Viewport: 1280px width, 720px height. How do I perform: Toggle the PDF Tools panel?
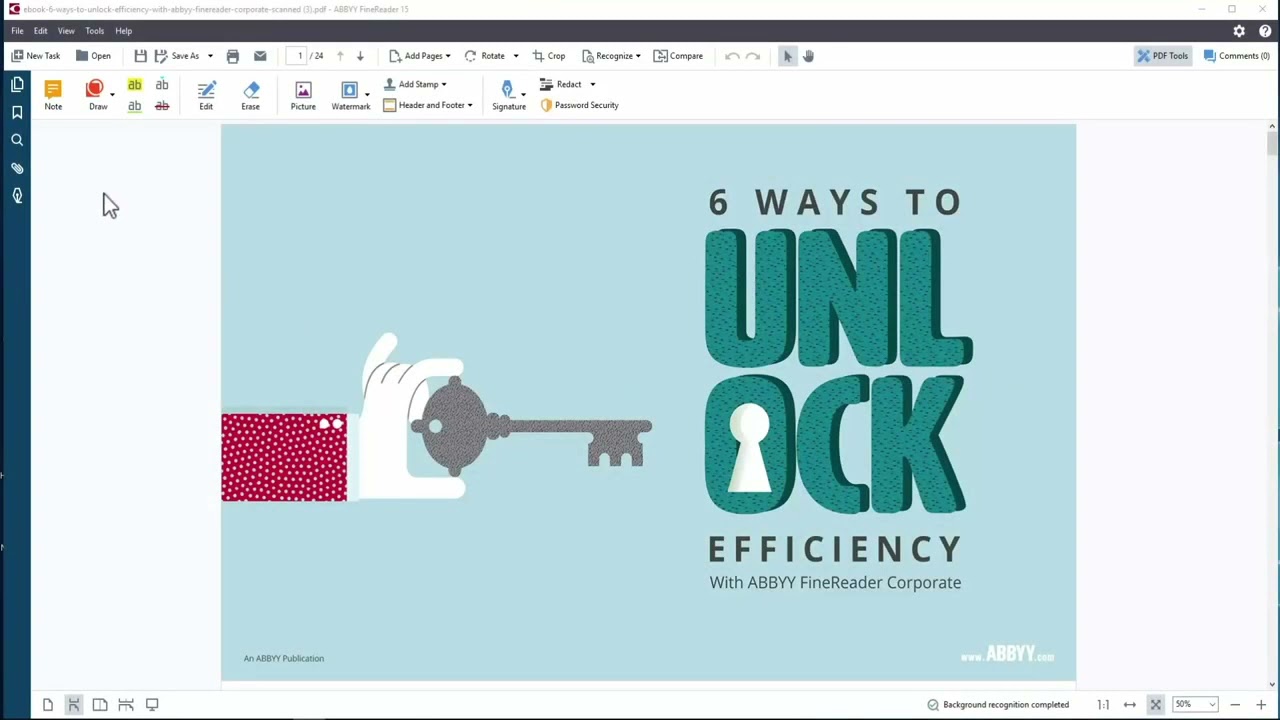pos(1162,56)
